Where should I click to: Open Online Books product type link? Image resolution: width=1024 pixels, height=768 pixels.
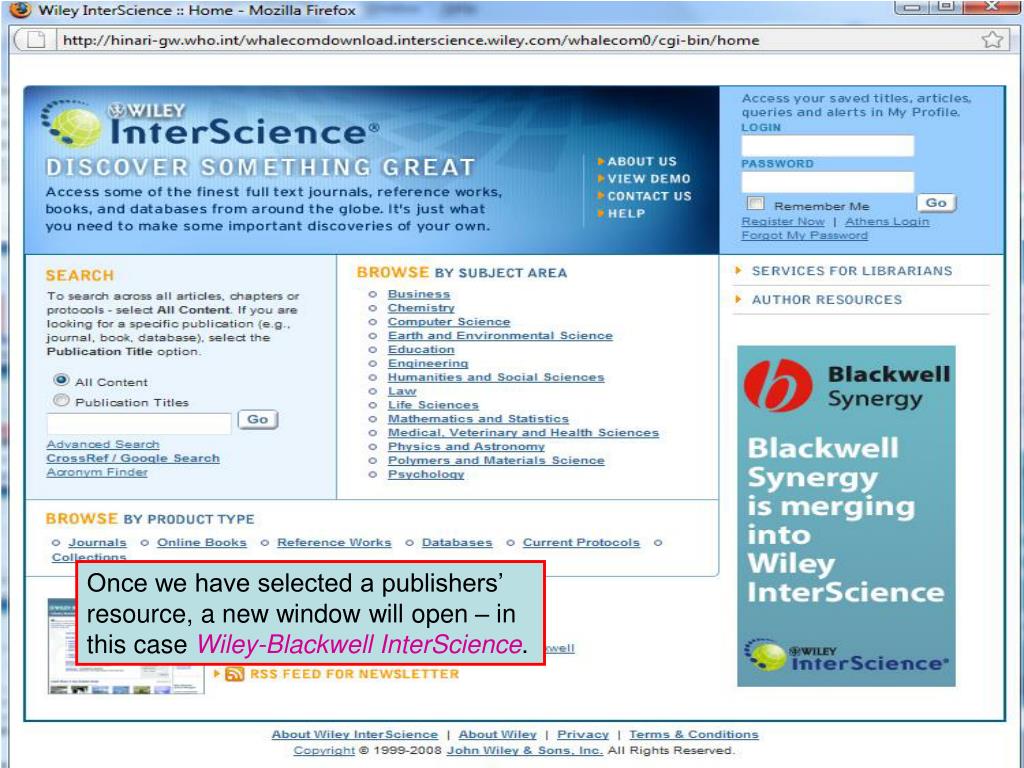point(202,542)
